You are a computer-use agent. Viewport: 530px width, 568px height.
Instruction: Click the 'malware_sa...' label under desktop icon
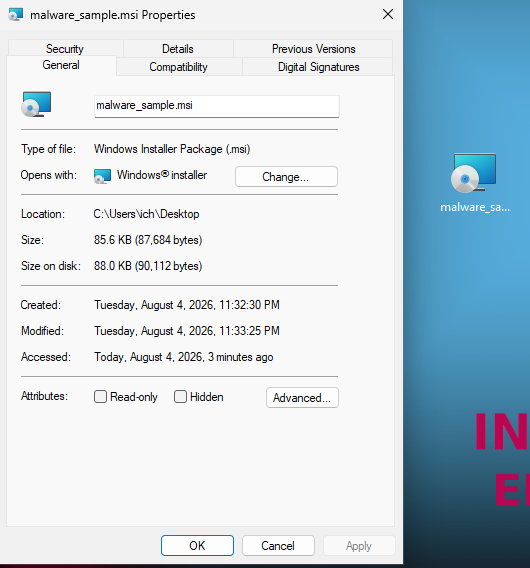pyautogui.click(x=475, y=207)
